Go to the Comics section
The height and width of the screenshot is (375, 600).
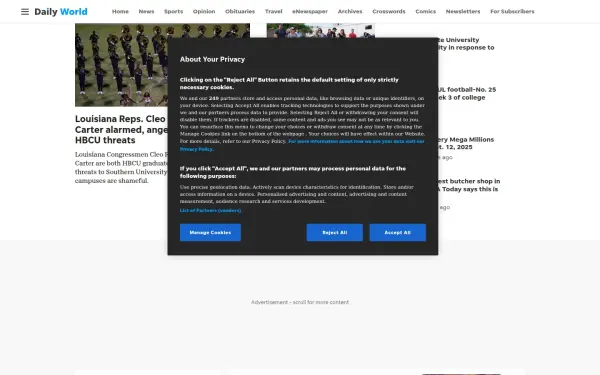426,11
